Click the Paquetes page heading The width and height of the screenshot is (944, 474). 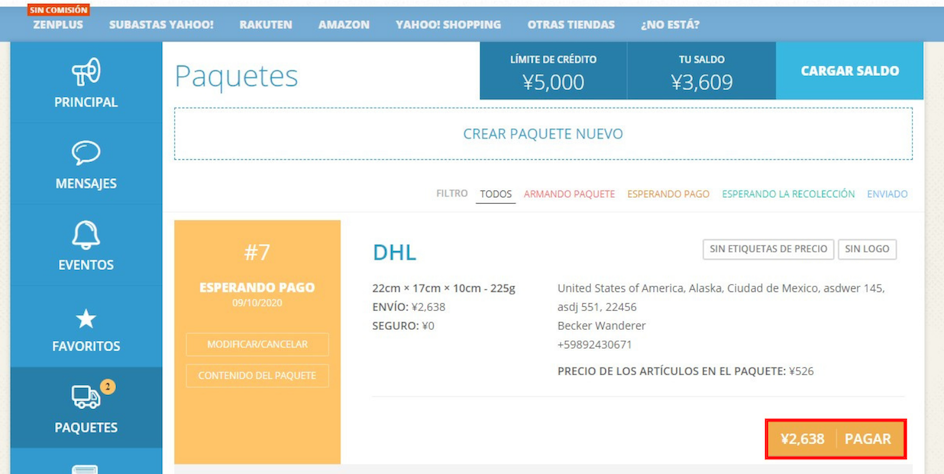point(236,76)
